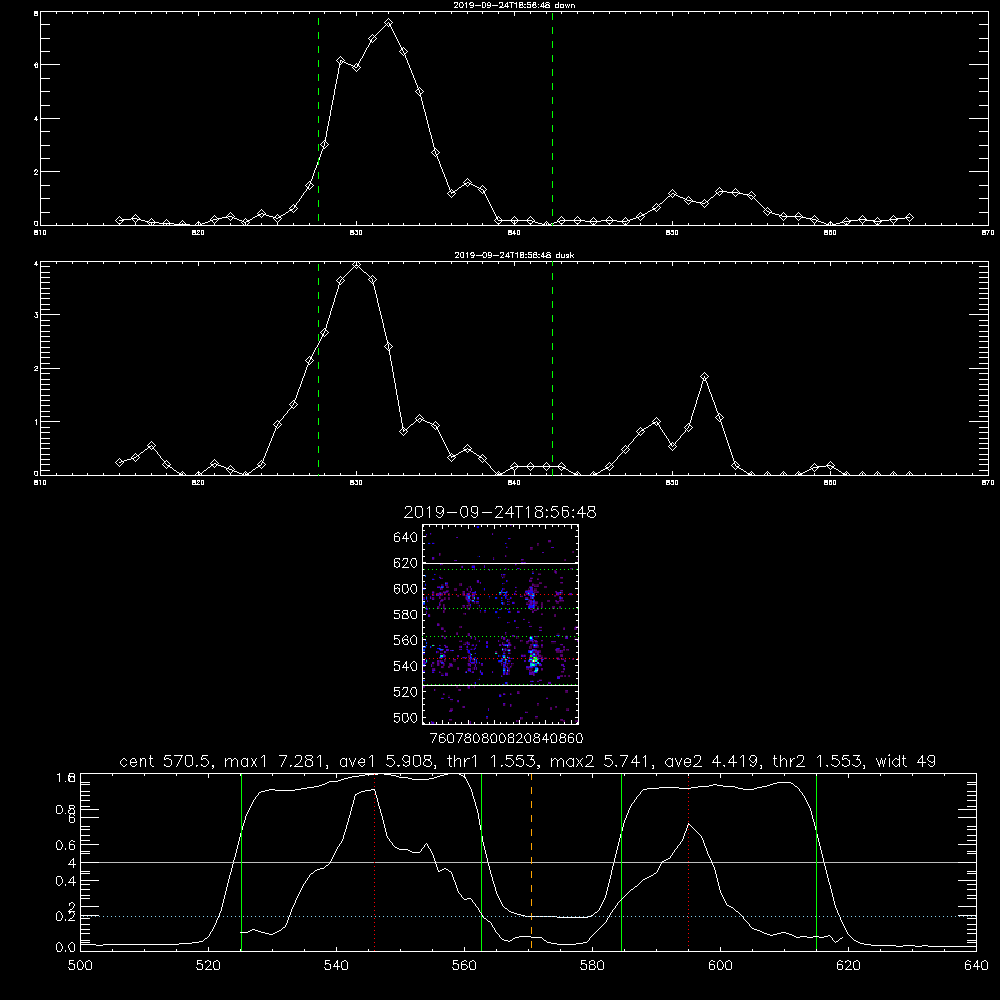Select "max2 5.741" in the stats line
The image size is (1000, 1000).
(x=596, y=761)
